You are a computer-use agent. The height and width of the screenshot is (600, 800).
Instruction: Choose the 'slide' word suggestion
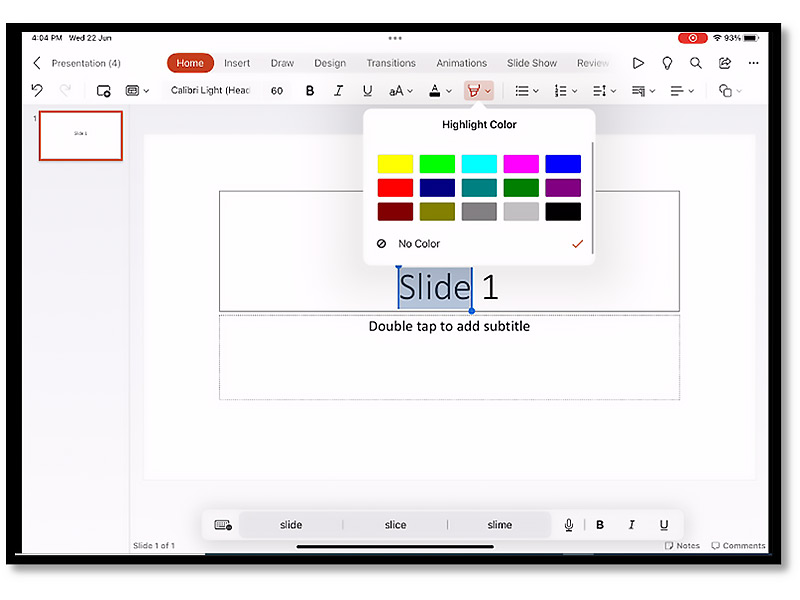(x=291, y=525)
